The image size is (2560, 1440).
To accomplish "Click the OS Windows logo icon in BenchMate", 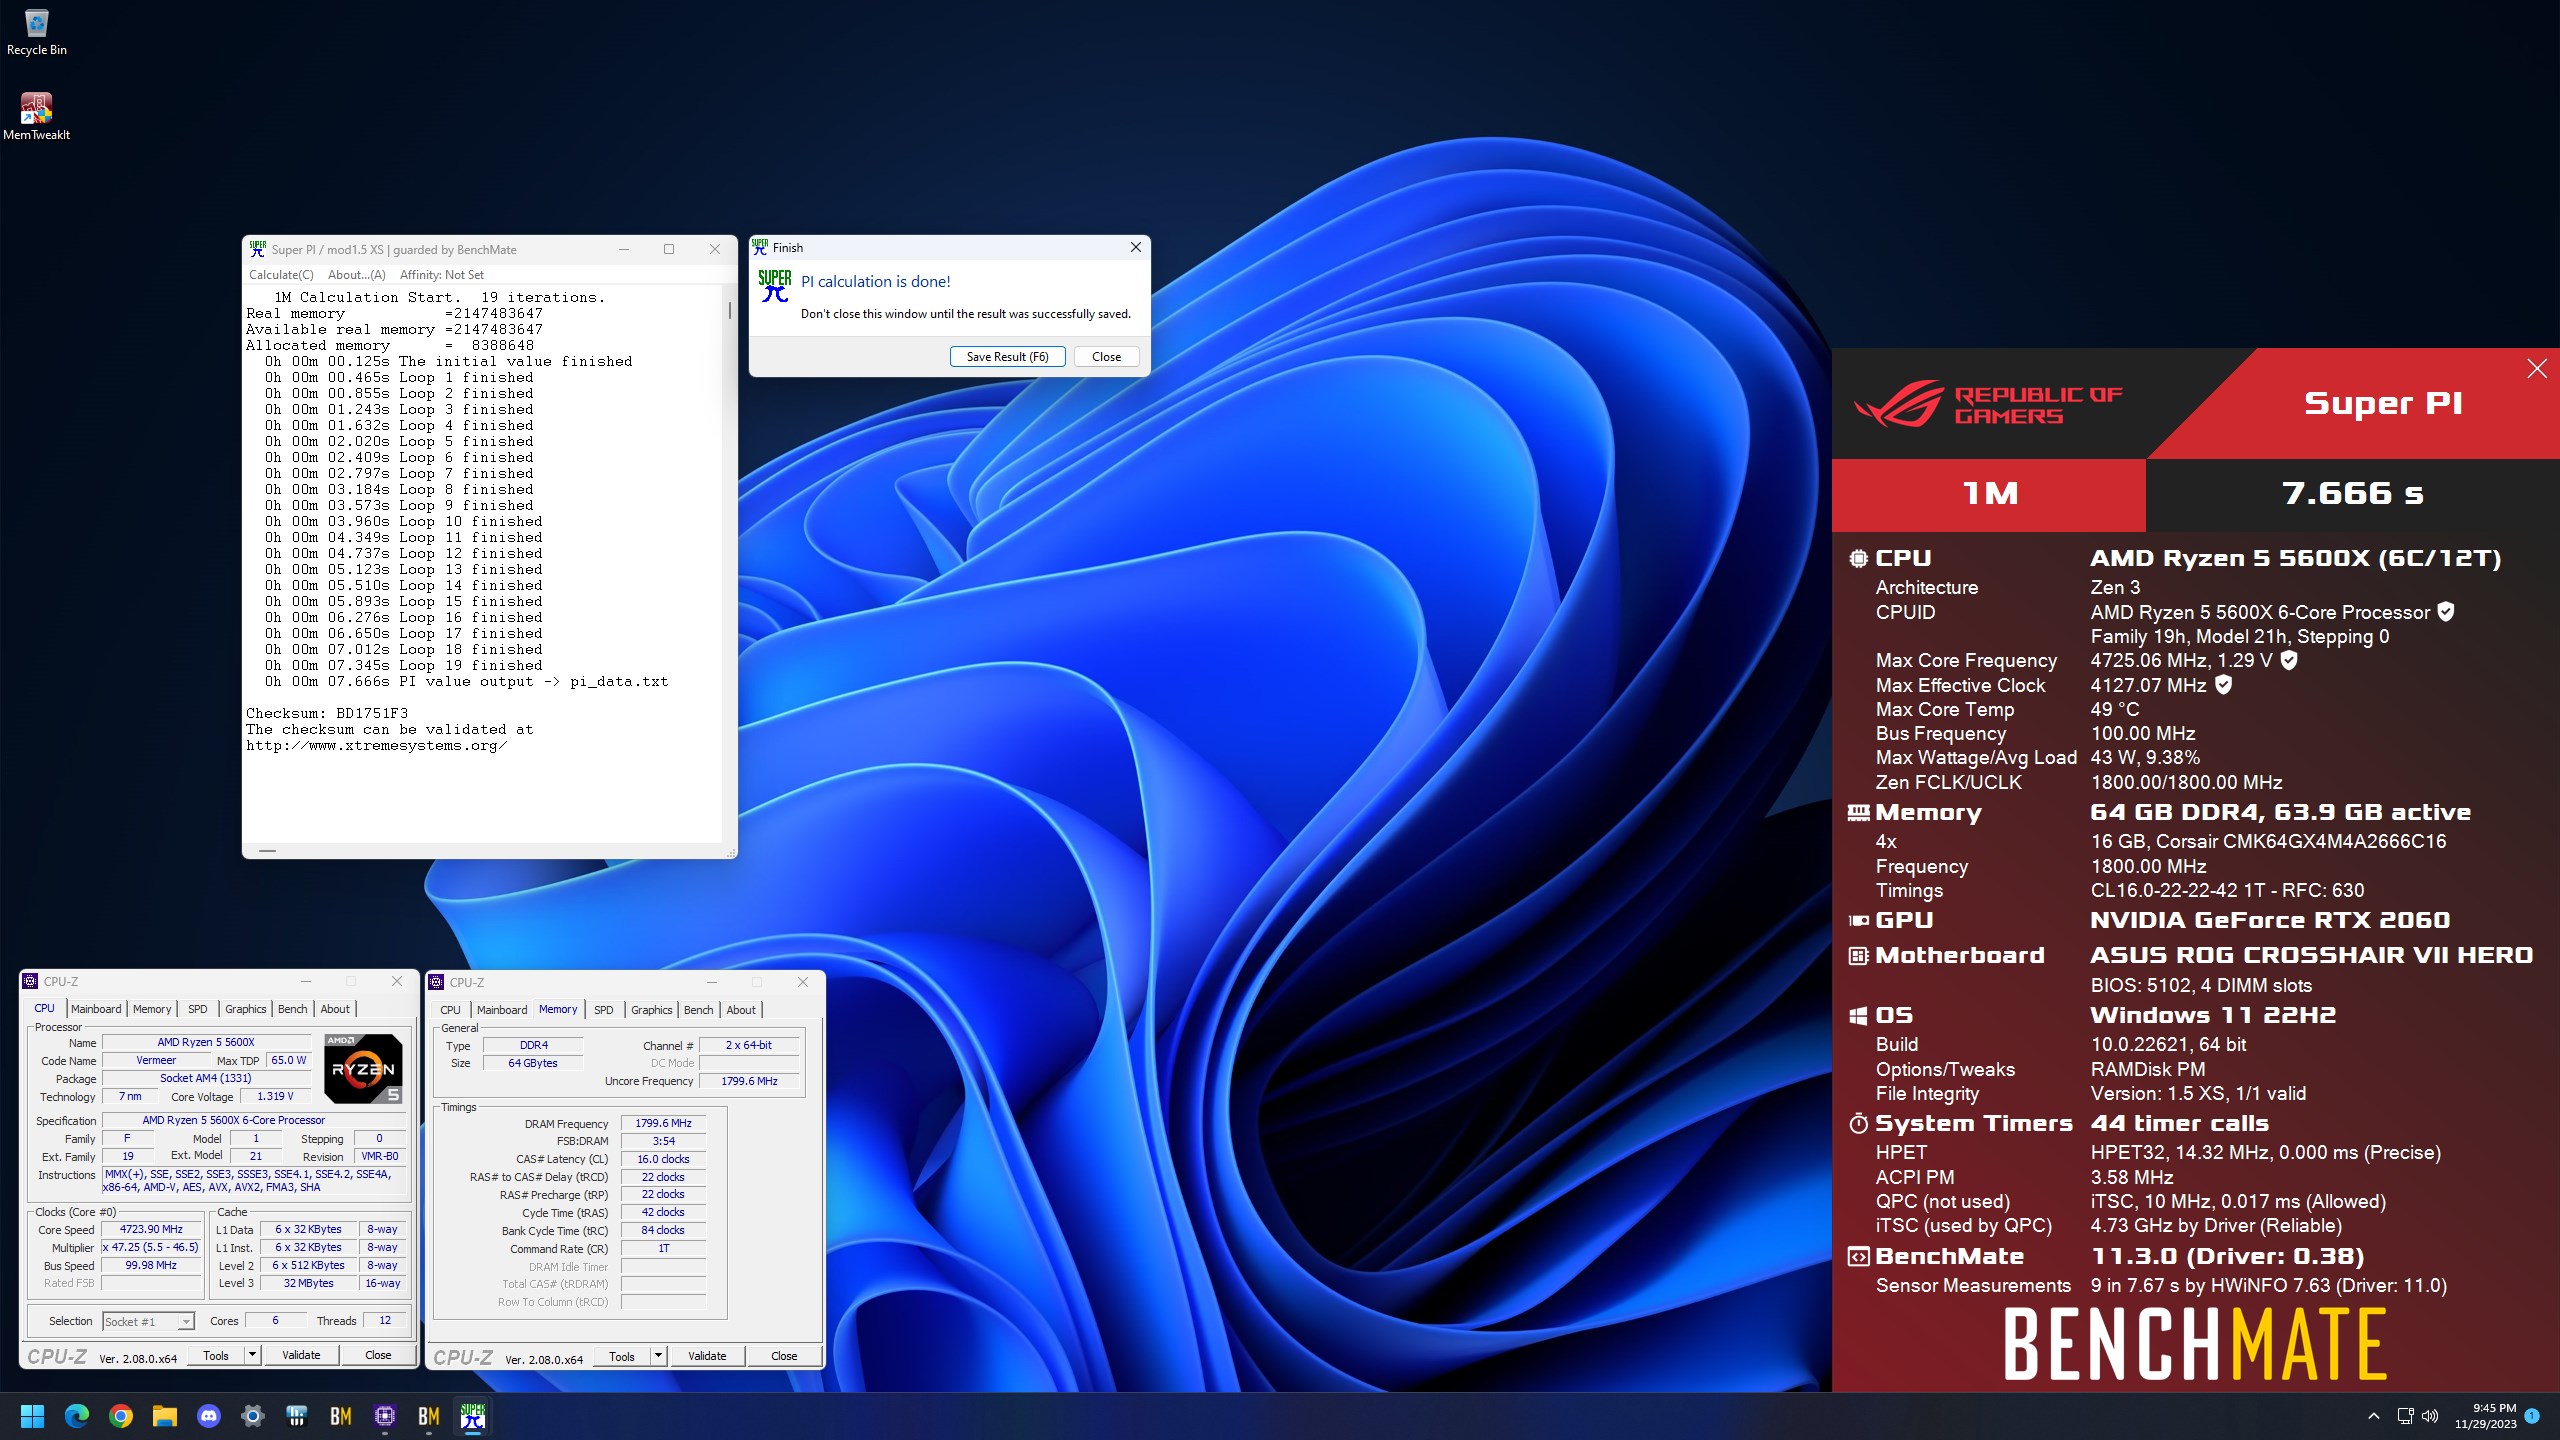I will (1858, 1016).
